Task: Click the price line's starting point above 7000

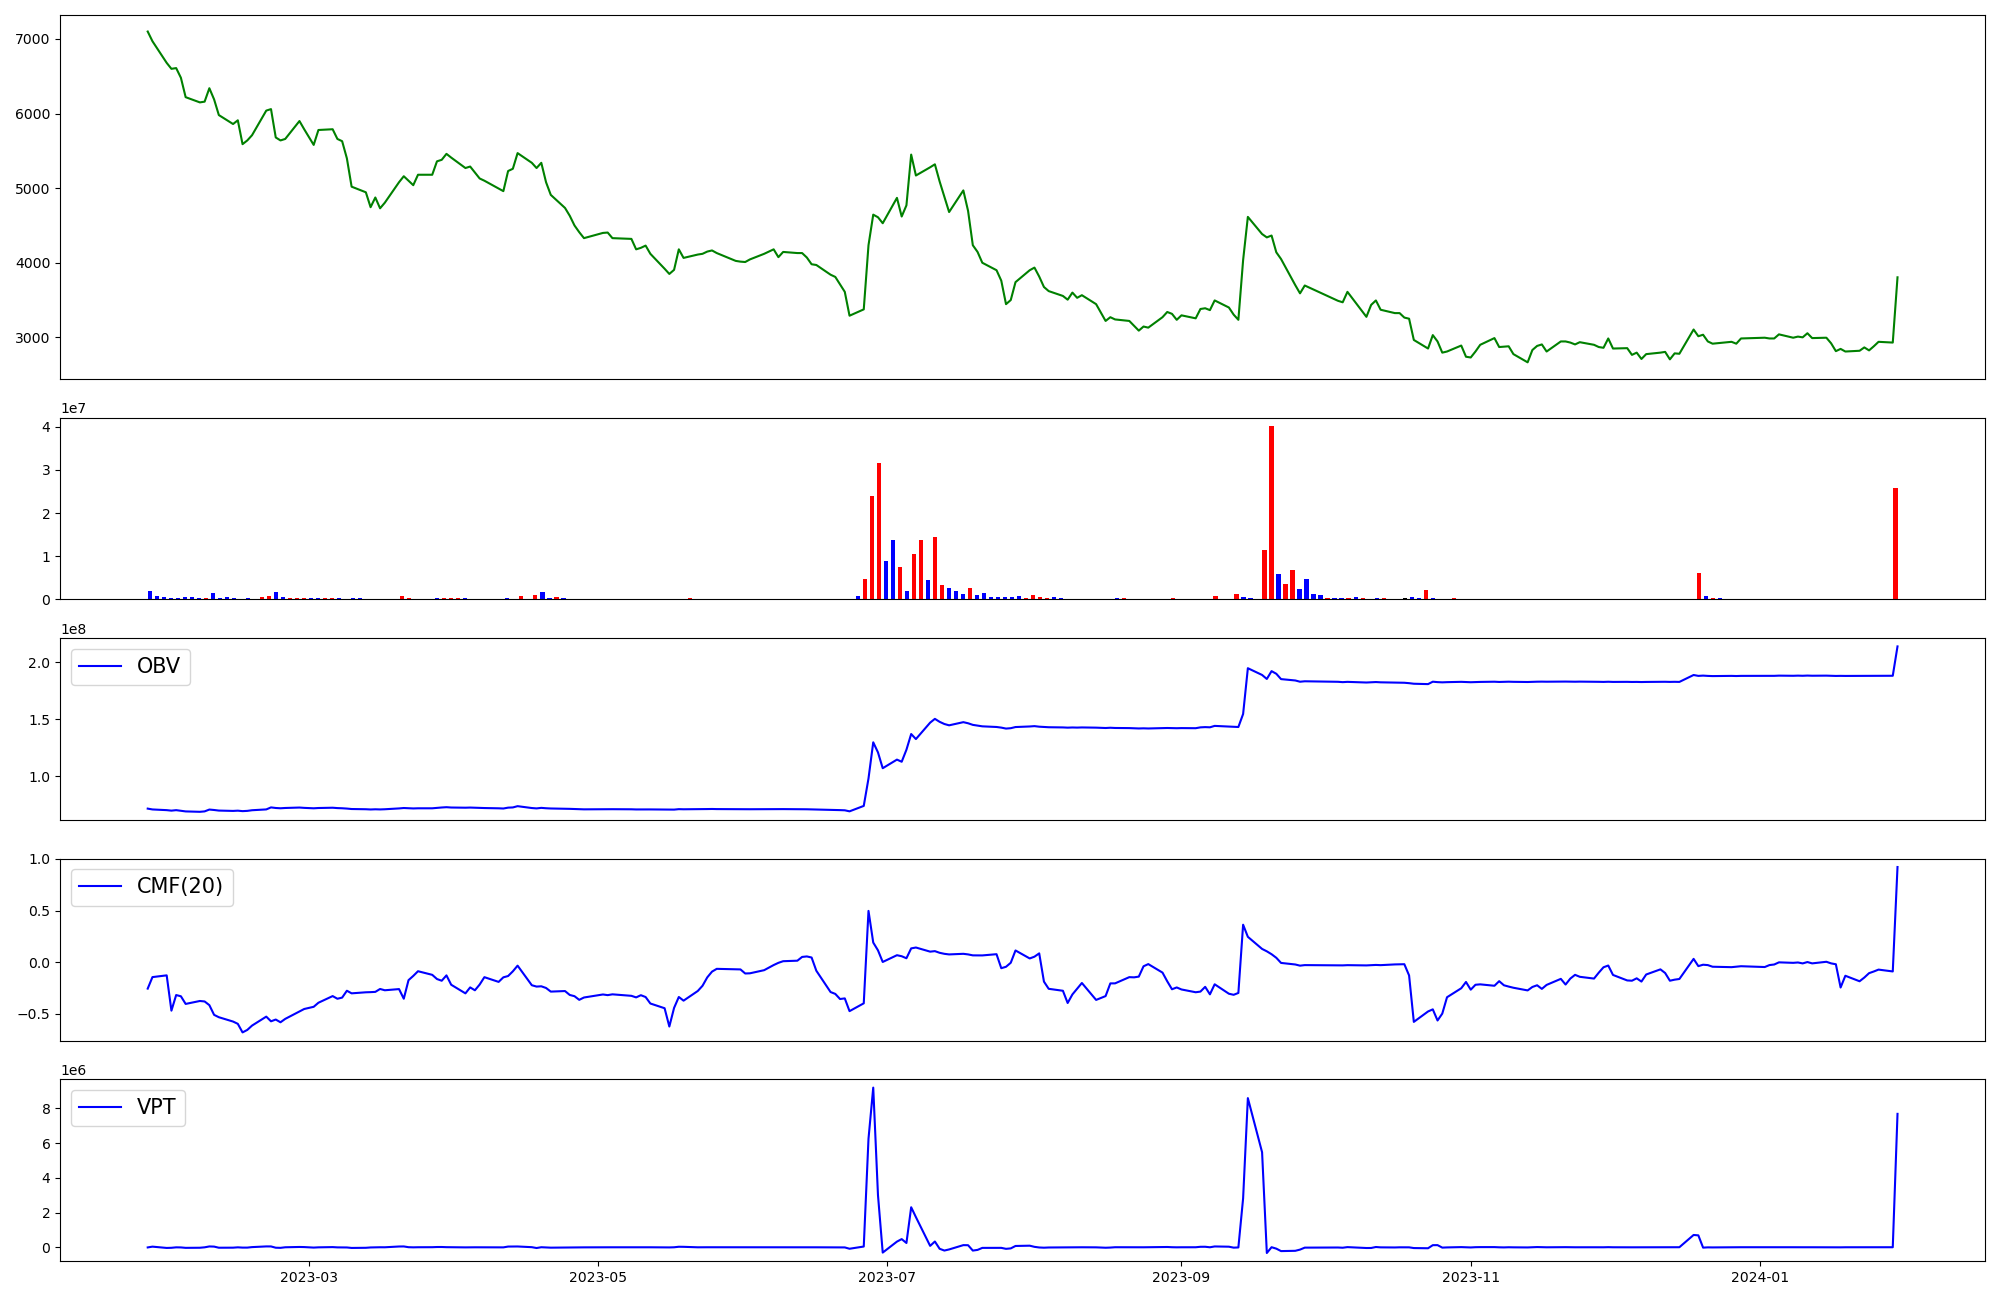Action: [x=148, y=31]
